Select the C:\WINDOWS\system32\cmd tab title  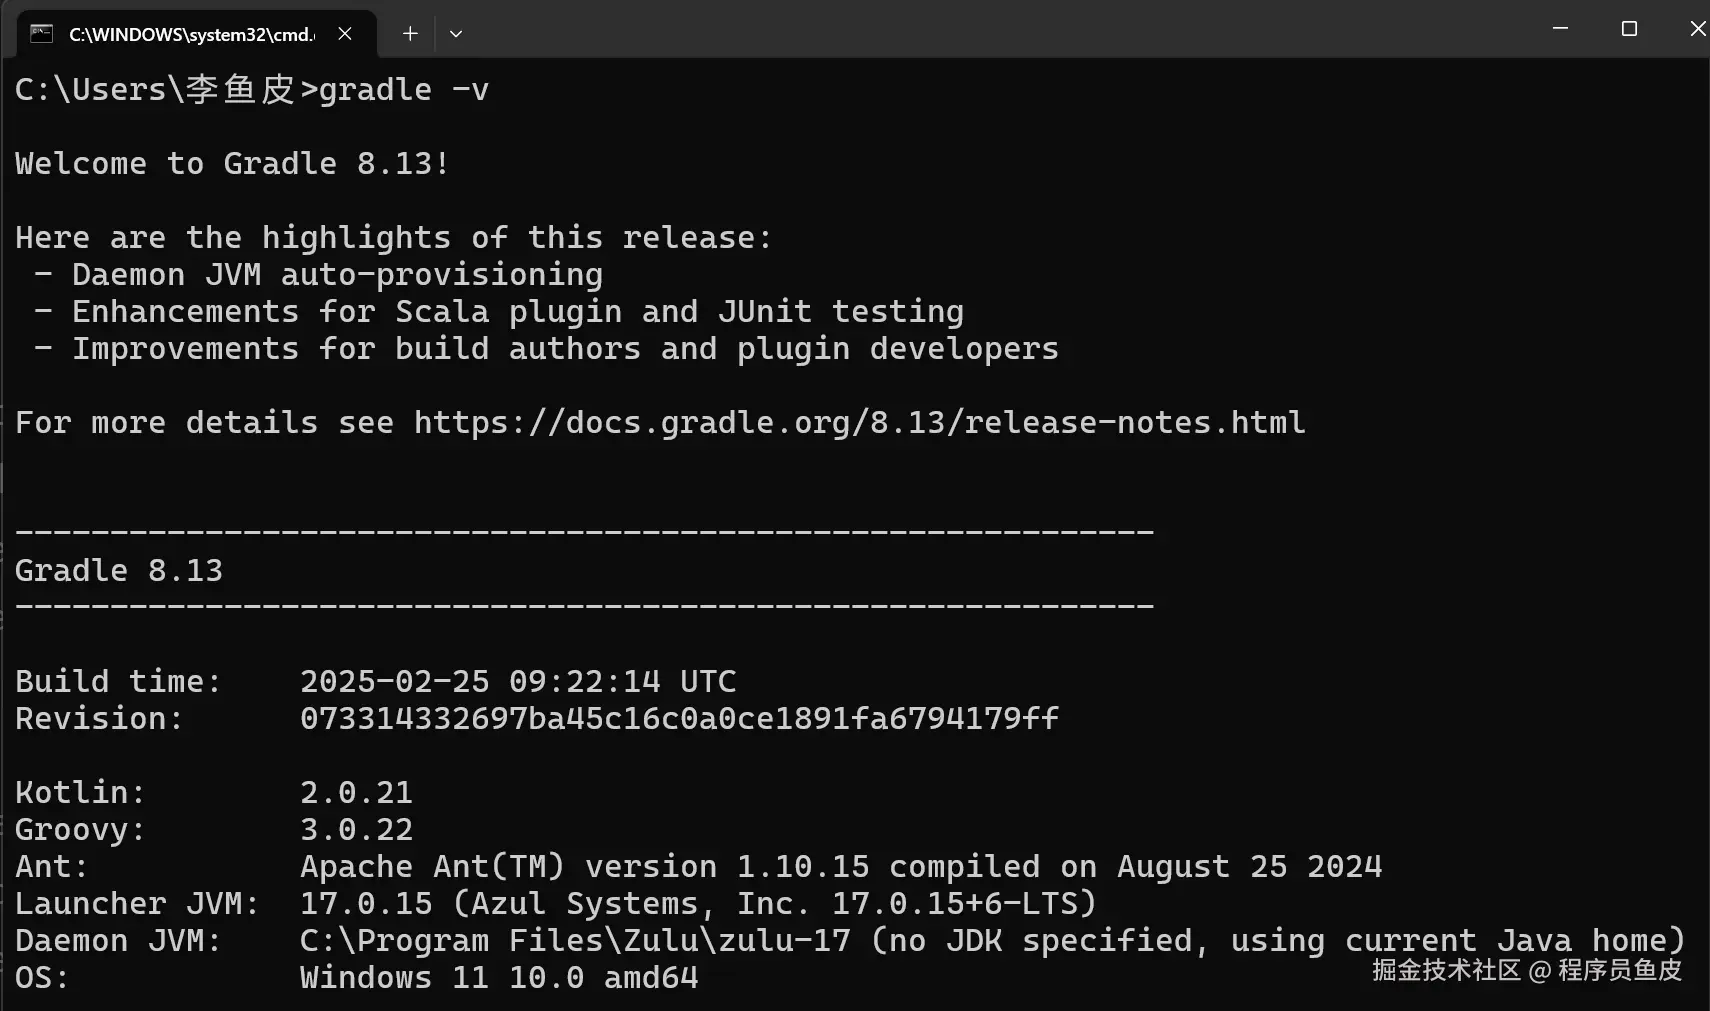coord(190,34)
